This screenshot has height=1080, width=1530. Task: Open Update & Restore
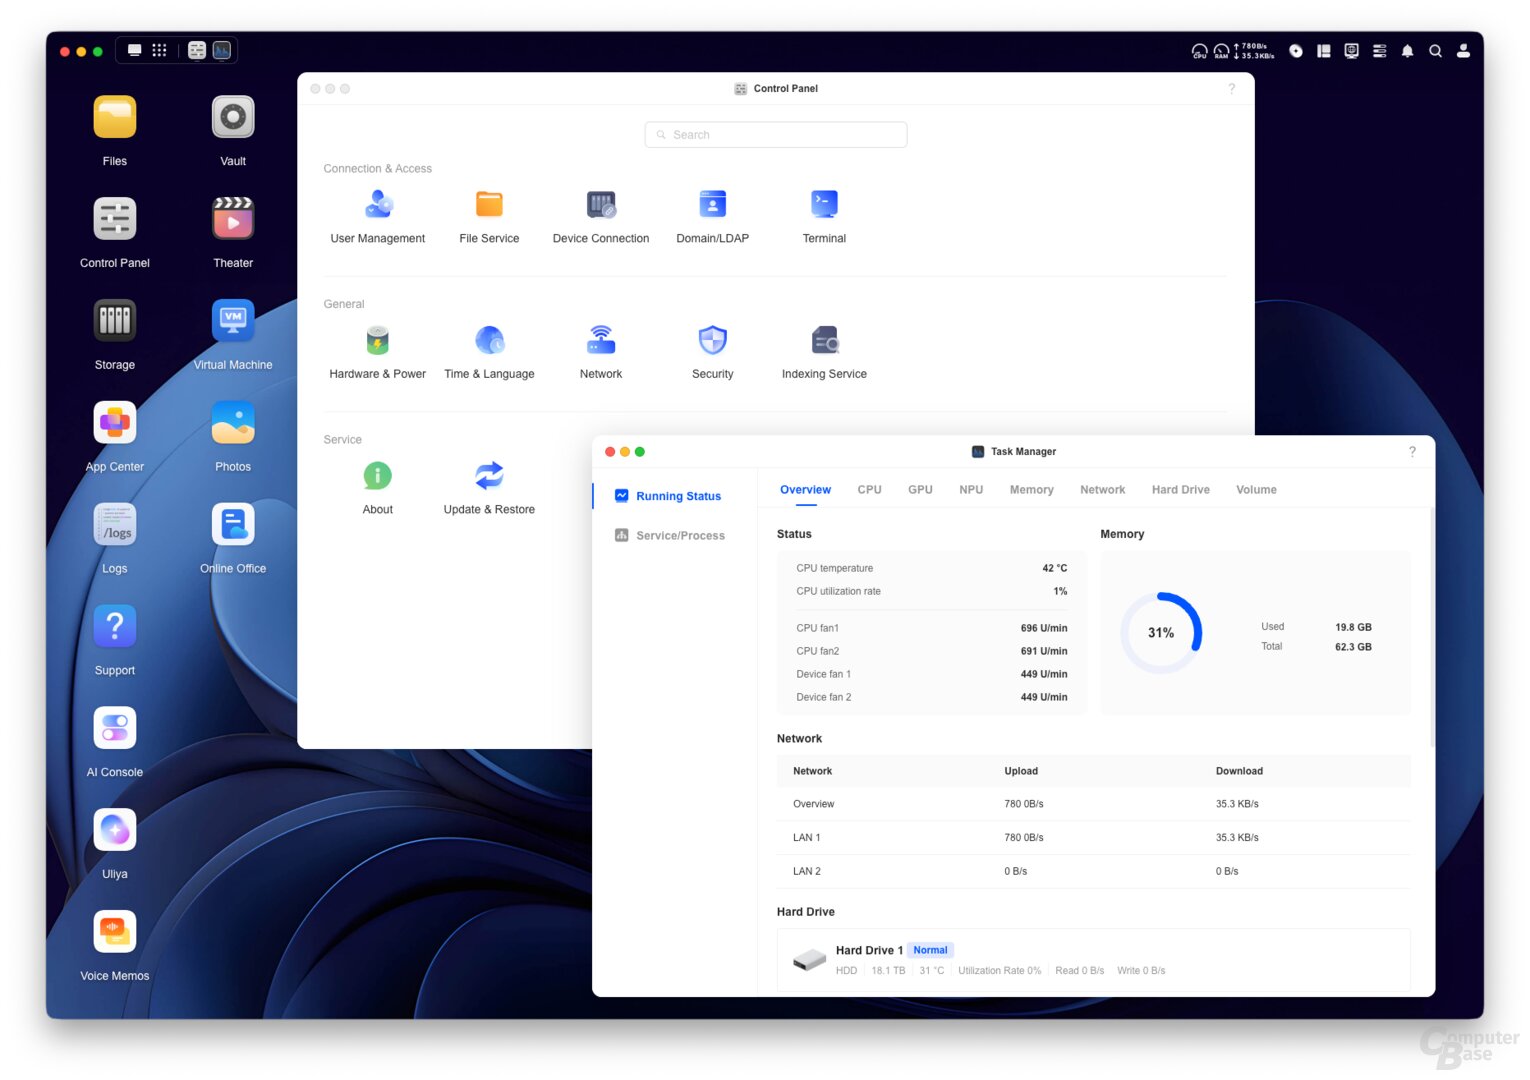tap(489, 477)
